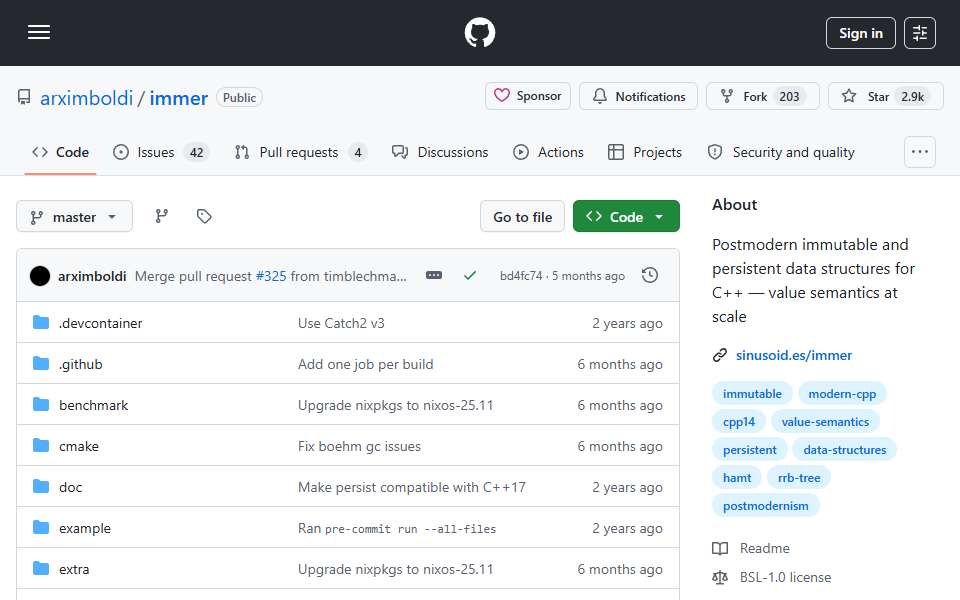Viewport: 960px width, 600px height.
Task: Go to the GitHub homepage logo
Action: (479, 32)
